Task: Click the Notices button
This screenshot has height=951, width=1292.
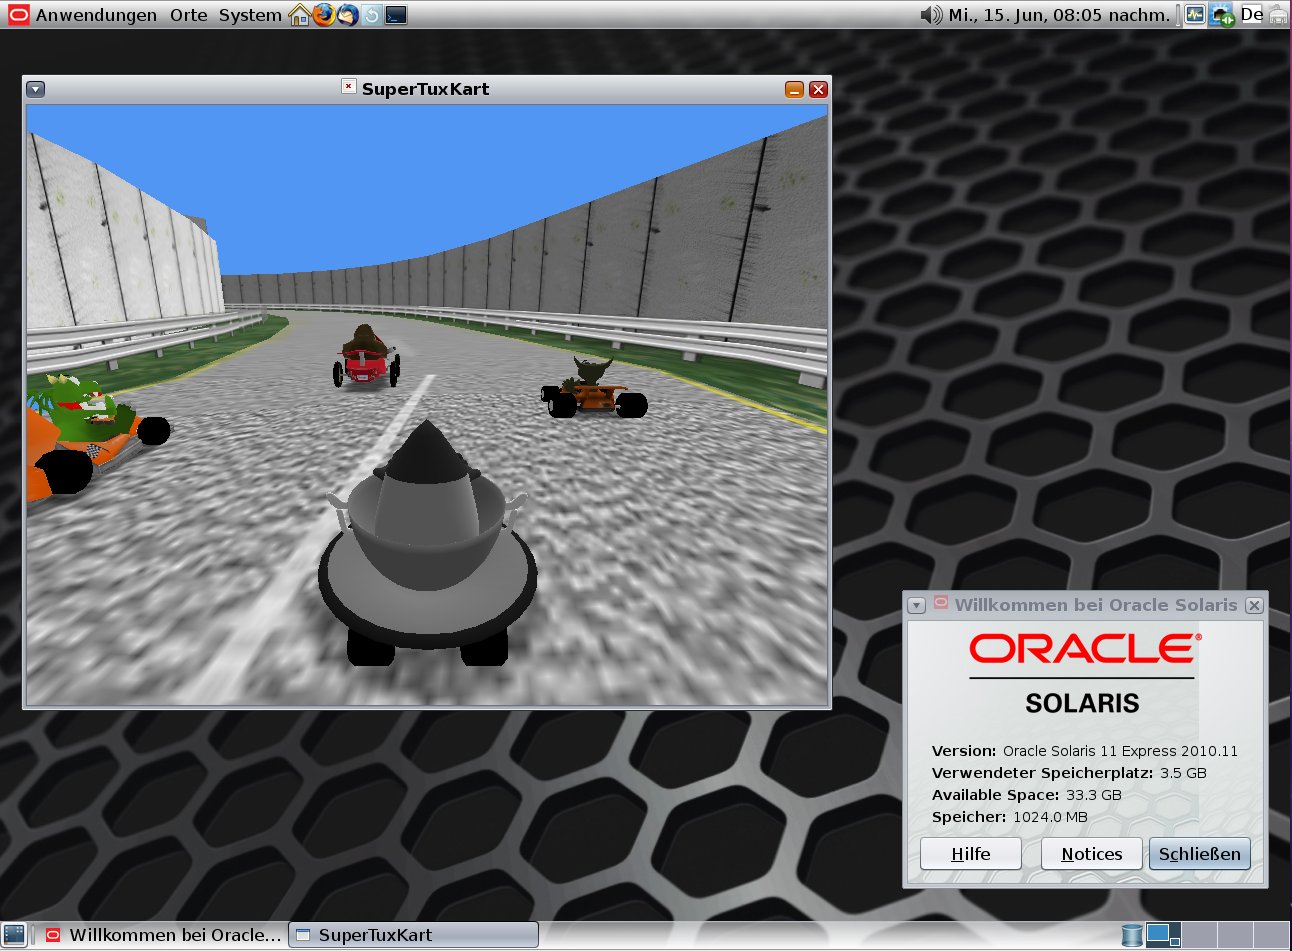Action: (1092, 854)
